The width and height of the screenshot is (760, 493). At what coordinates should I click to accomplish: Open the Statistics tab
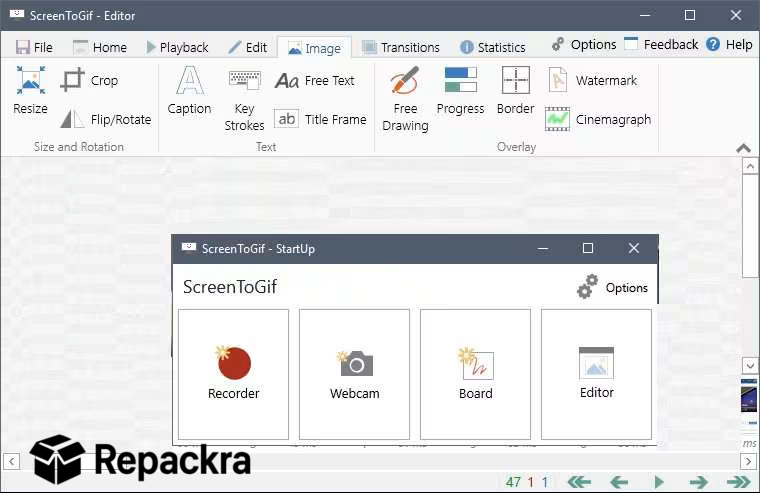click(492, 48)
